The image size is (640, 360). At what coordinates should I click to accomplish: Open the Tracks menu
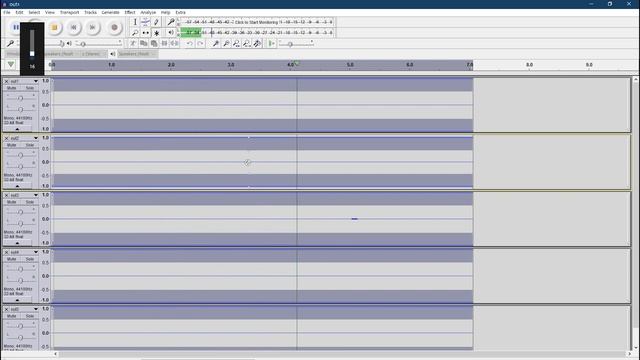(90, 12)
